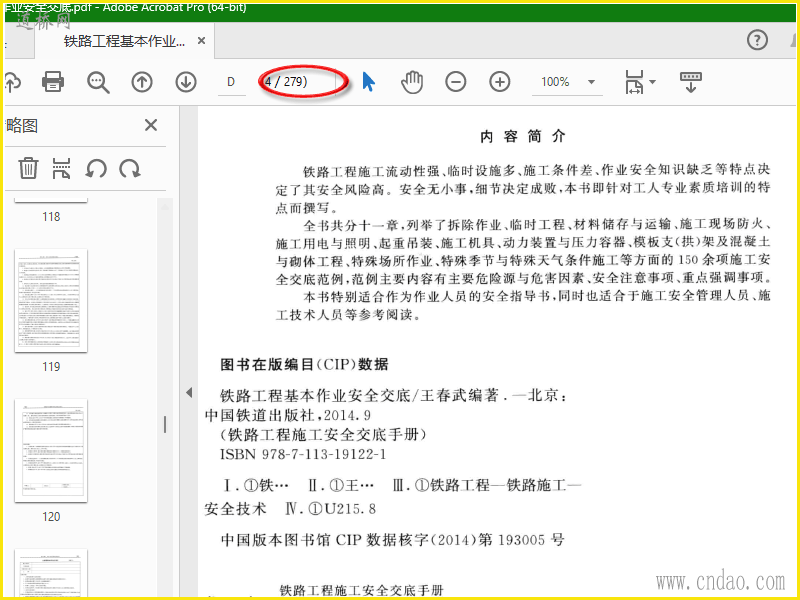Zoom in with the plus button
800x600 pixels.
click(x=499, y=82)
